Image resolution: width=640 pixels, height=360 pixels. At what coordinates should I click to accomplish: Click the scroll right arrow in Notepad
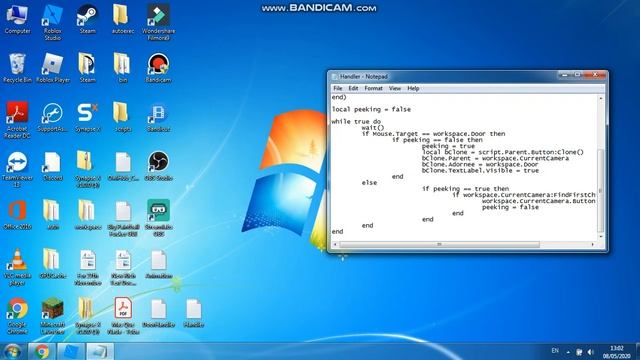(593, 244)
